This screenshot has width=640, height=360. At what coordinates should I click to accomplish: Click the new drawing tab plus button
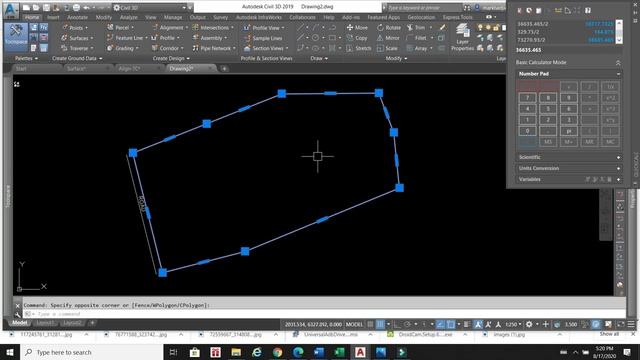(x=224, y=69)
